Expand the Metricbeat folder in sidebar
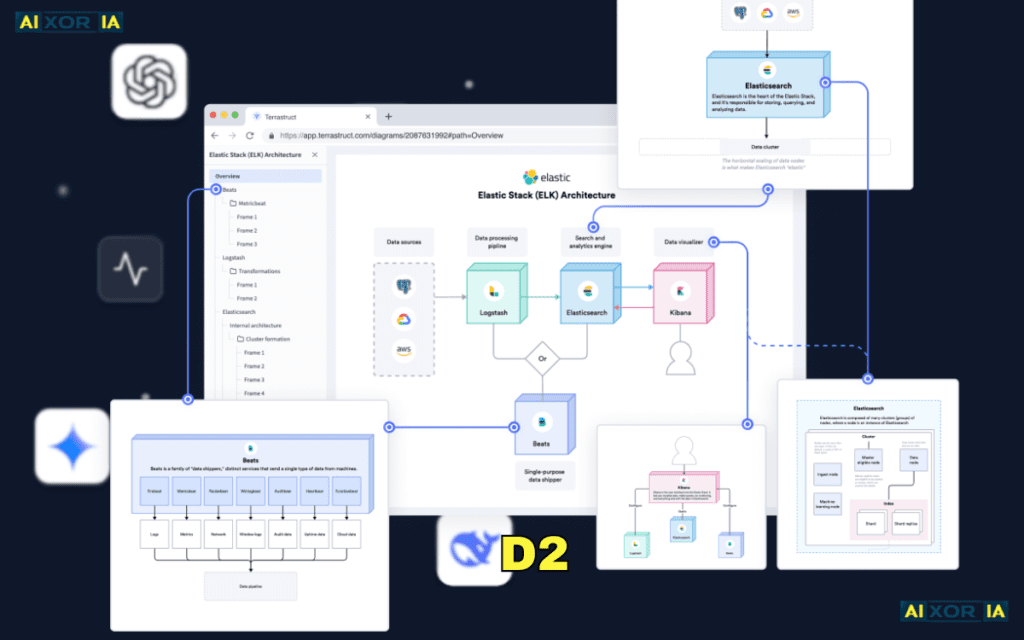Image resolution: width=1024 pixels, height=640 pixels. [x=232, y=203]
